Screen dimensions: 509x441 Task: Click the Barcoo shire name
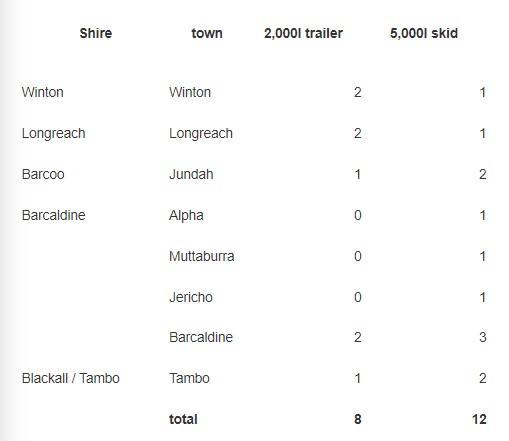point(43,174)
